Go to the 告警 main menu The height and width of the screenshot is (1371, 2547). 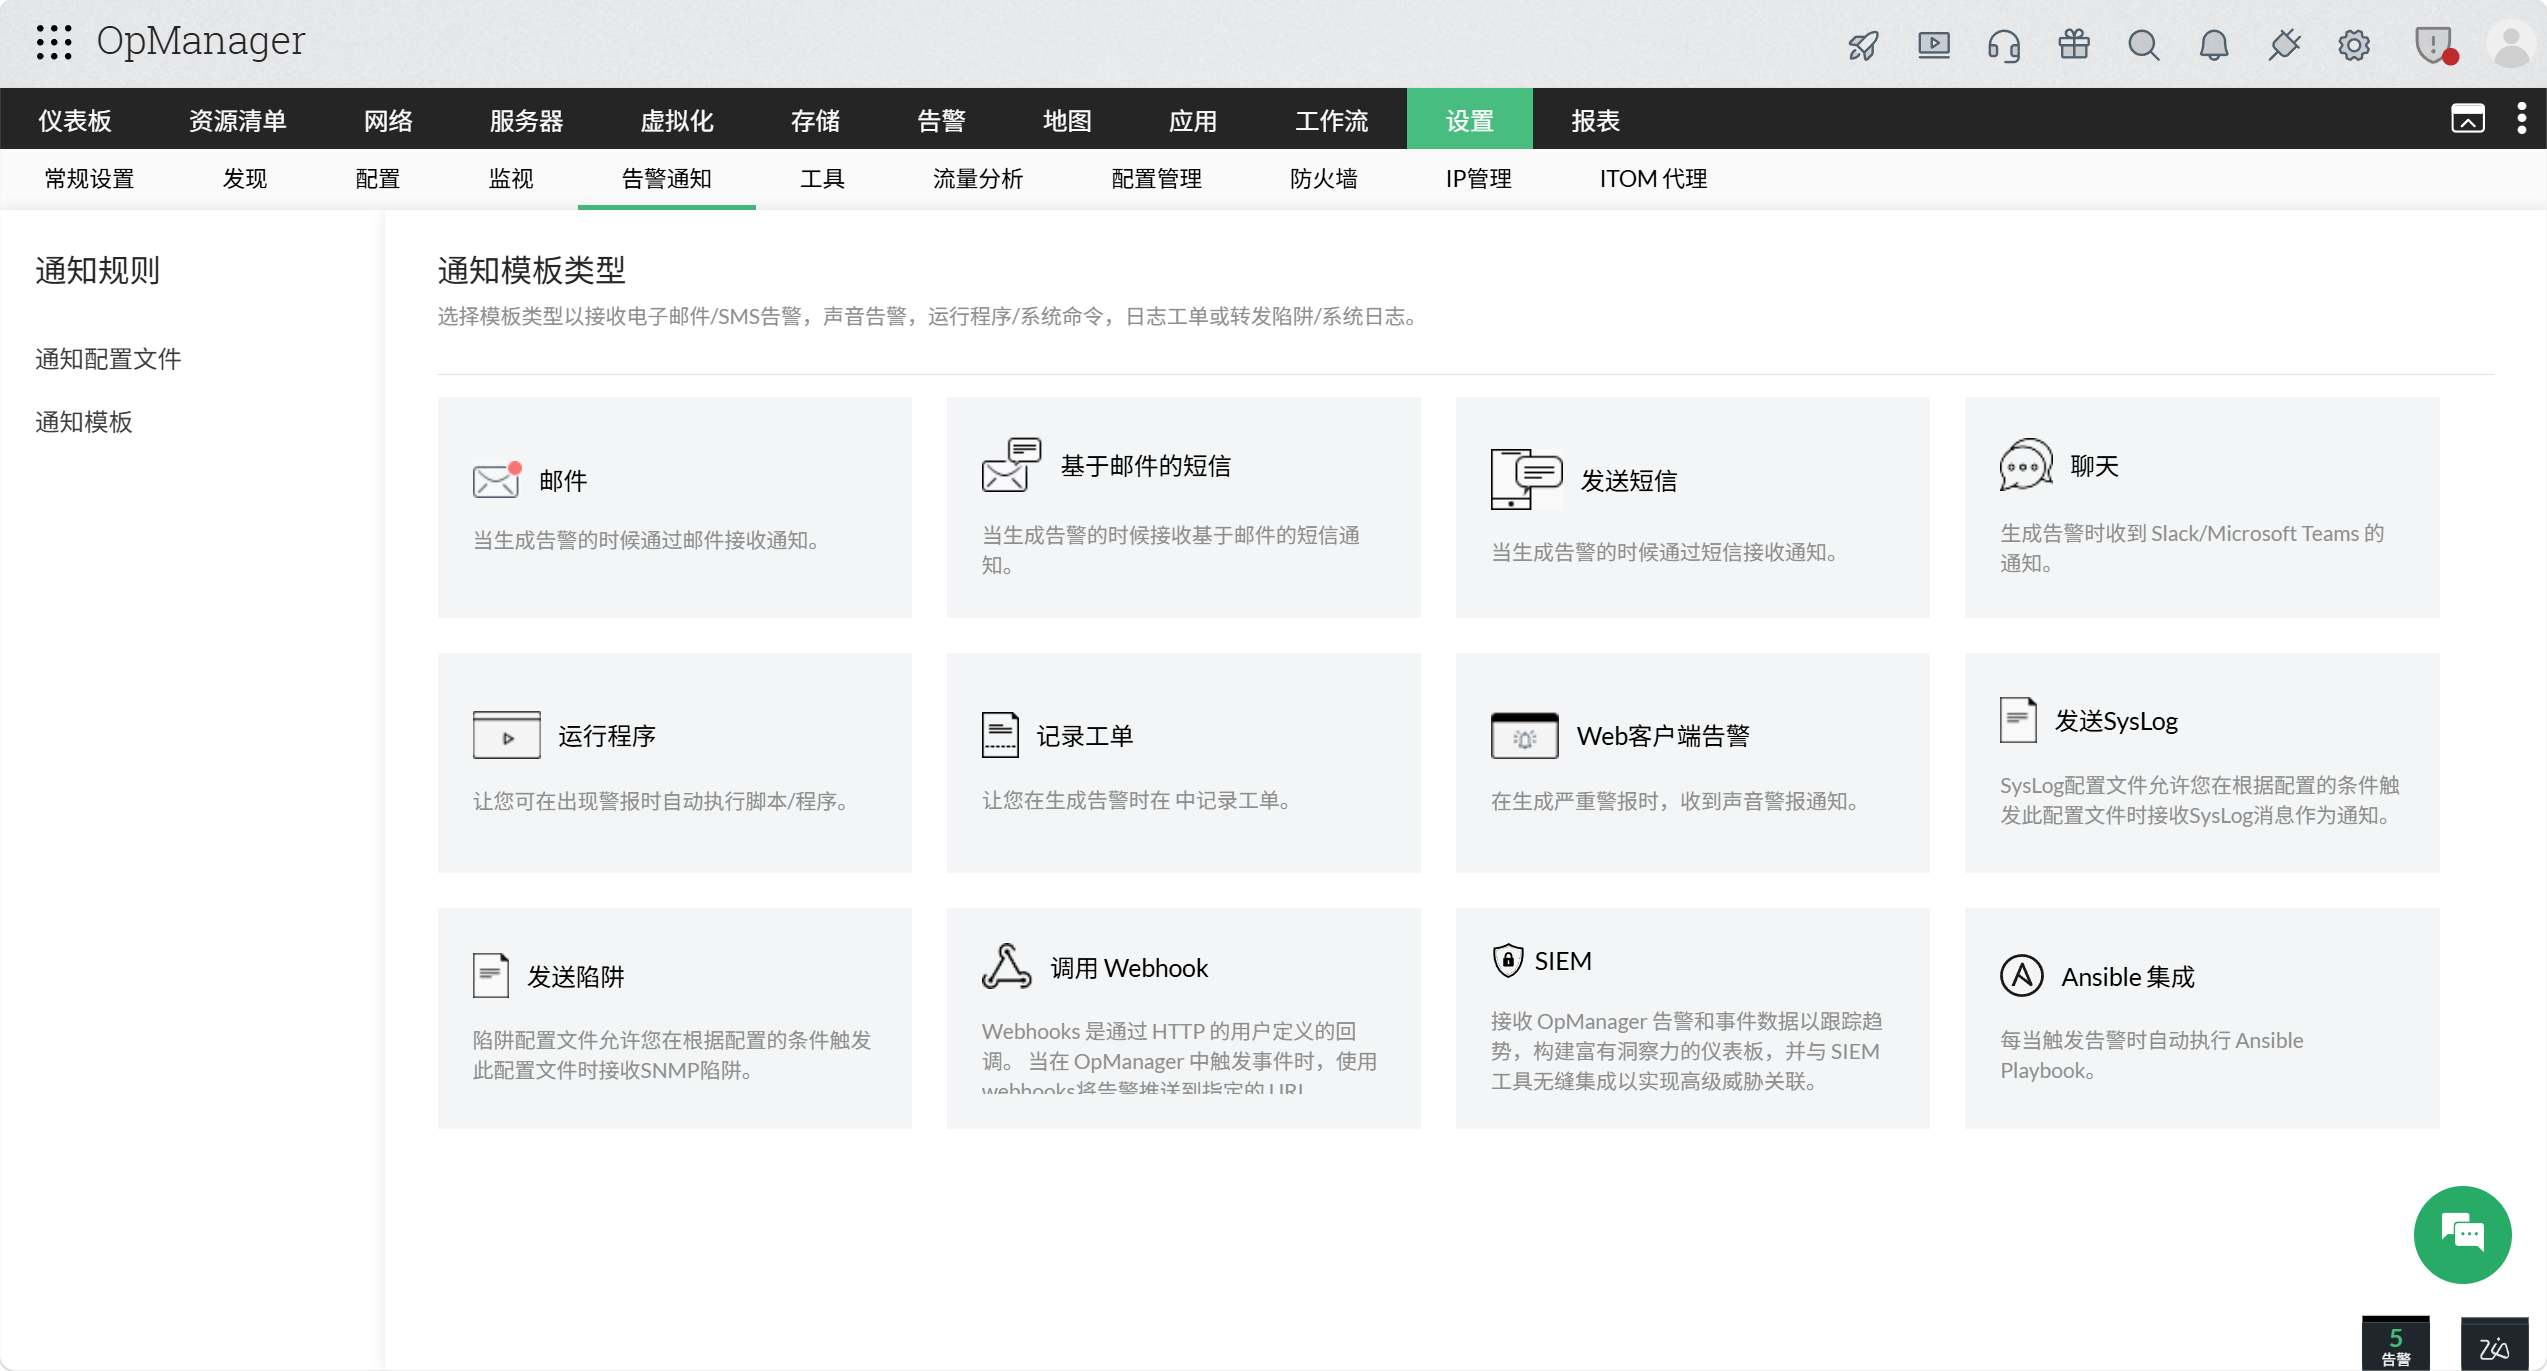click(x=941, y=120)
